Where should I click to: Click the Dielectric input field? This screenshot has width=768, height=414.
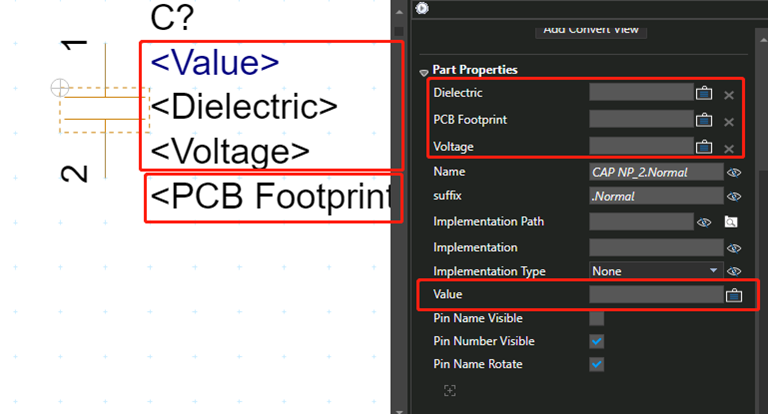[641, 93]
